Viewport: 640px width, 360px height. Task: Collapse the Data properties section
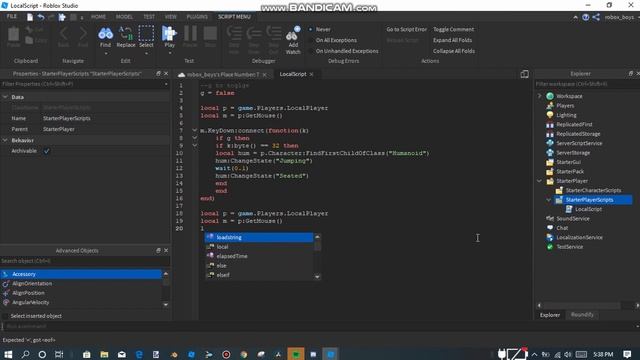pyautogui.click(x=5, y=97)
